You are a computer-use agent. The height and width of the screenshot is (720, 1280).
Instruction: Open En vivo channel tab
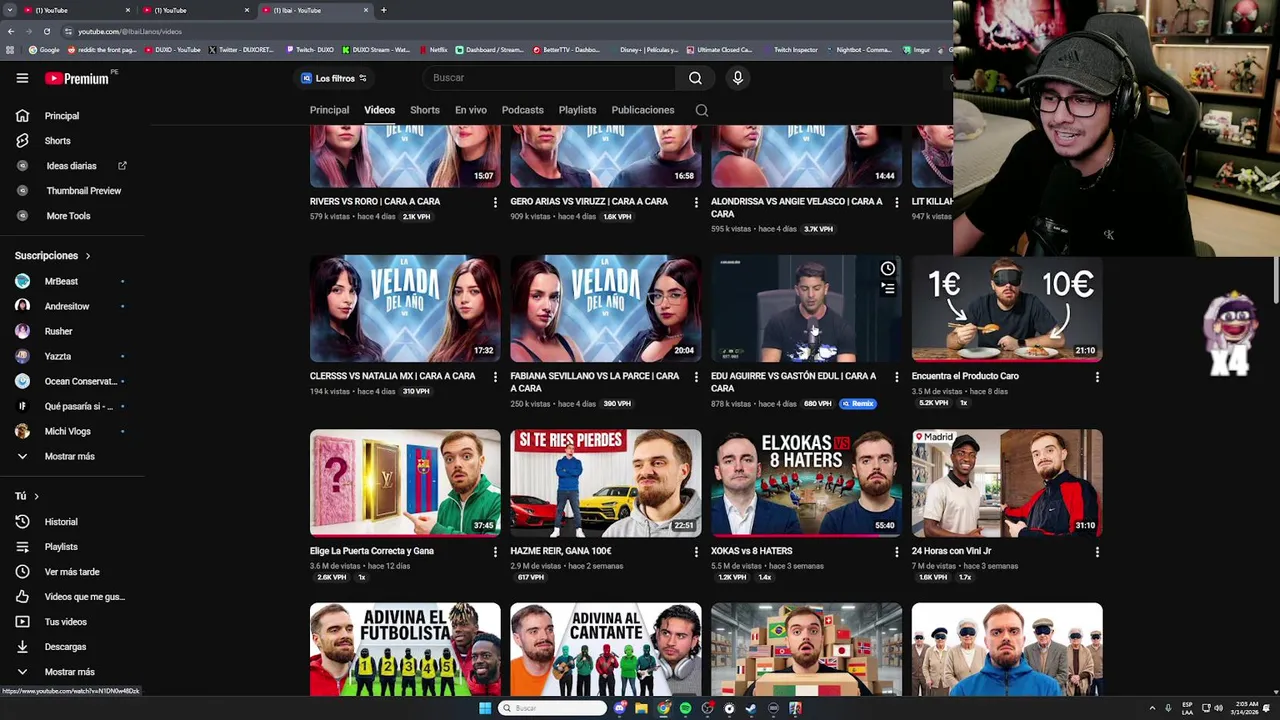pyautogui.click(x=471, y=110)
